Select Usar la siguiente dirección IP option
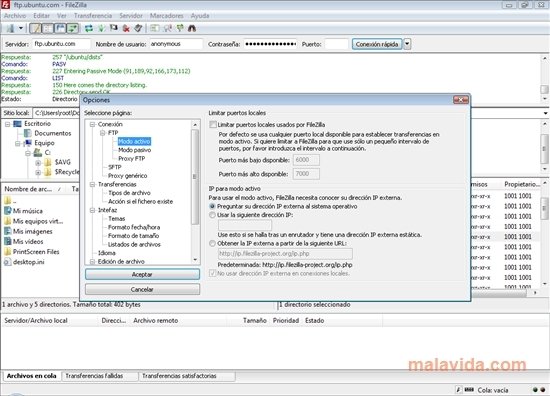The height and width of the screenshot is (396, 550). (x=212, y=215)
